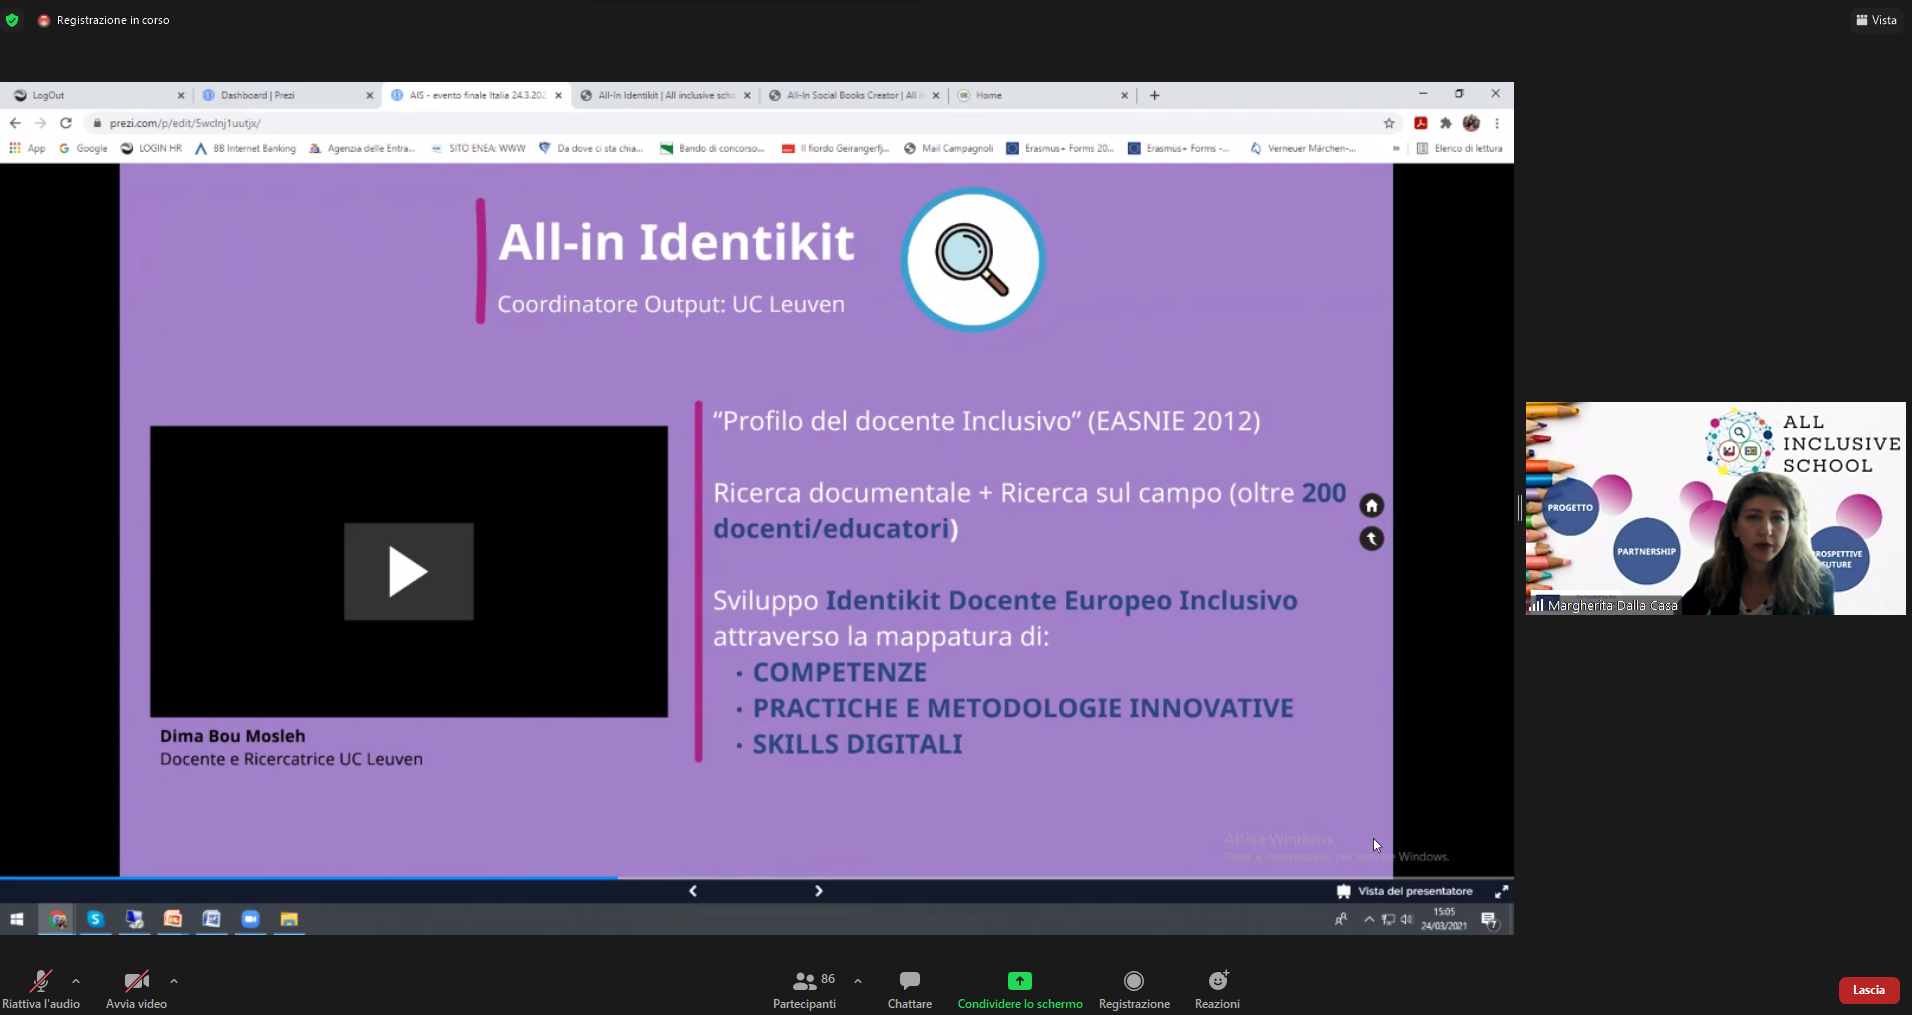Start camera with Avvia video button
This screenshot has height=1015, width=1912.
(x=136, y=989)
